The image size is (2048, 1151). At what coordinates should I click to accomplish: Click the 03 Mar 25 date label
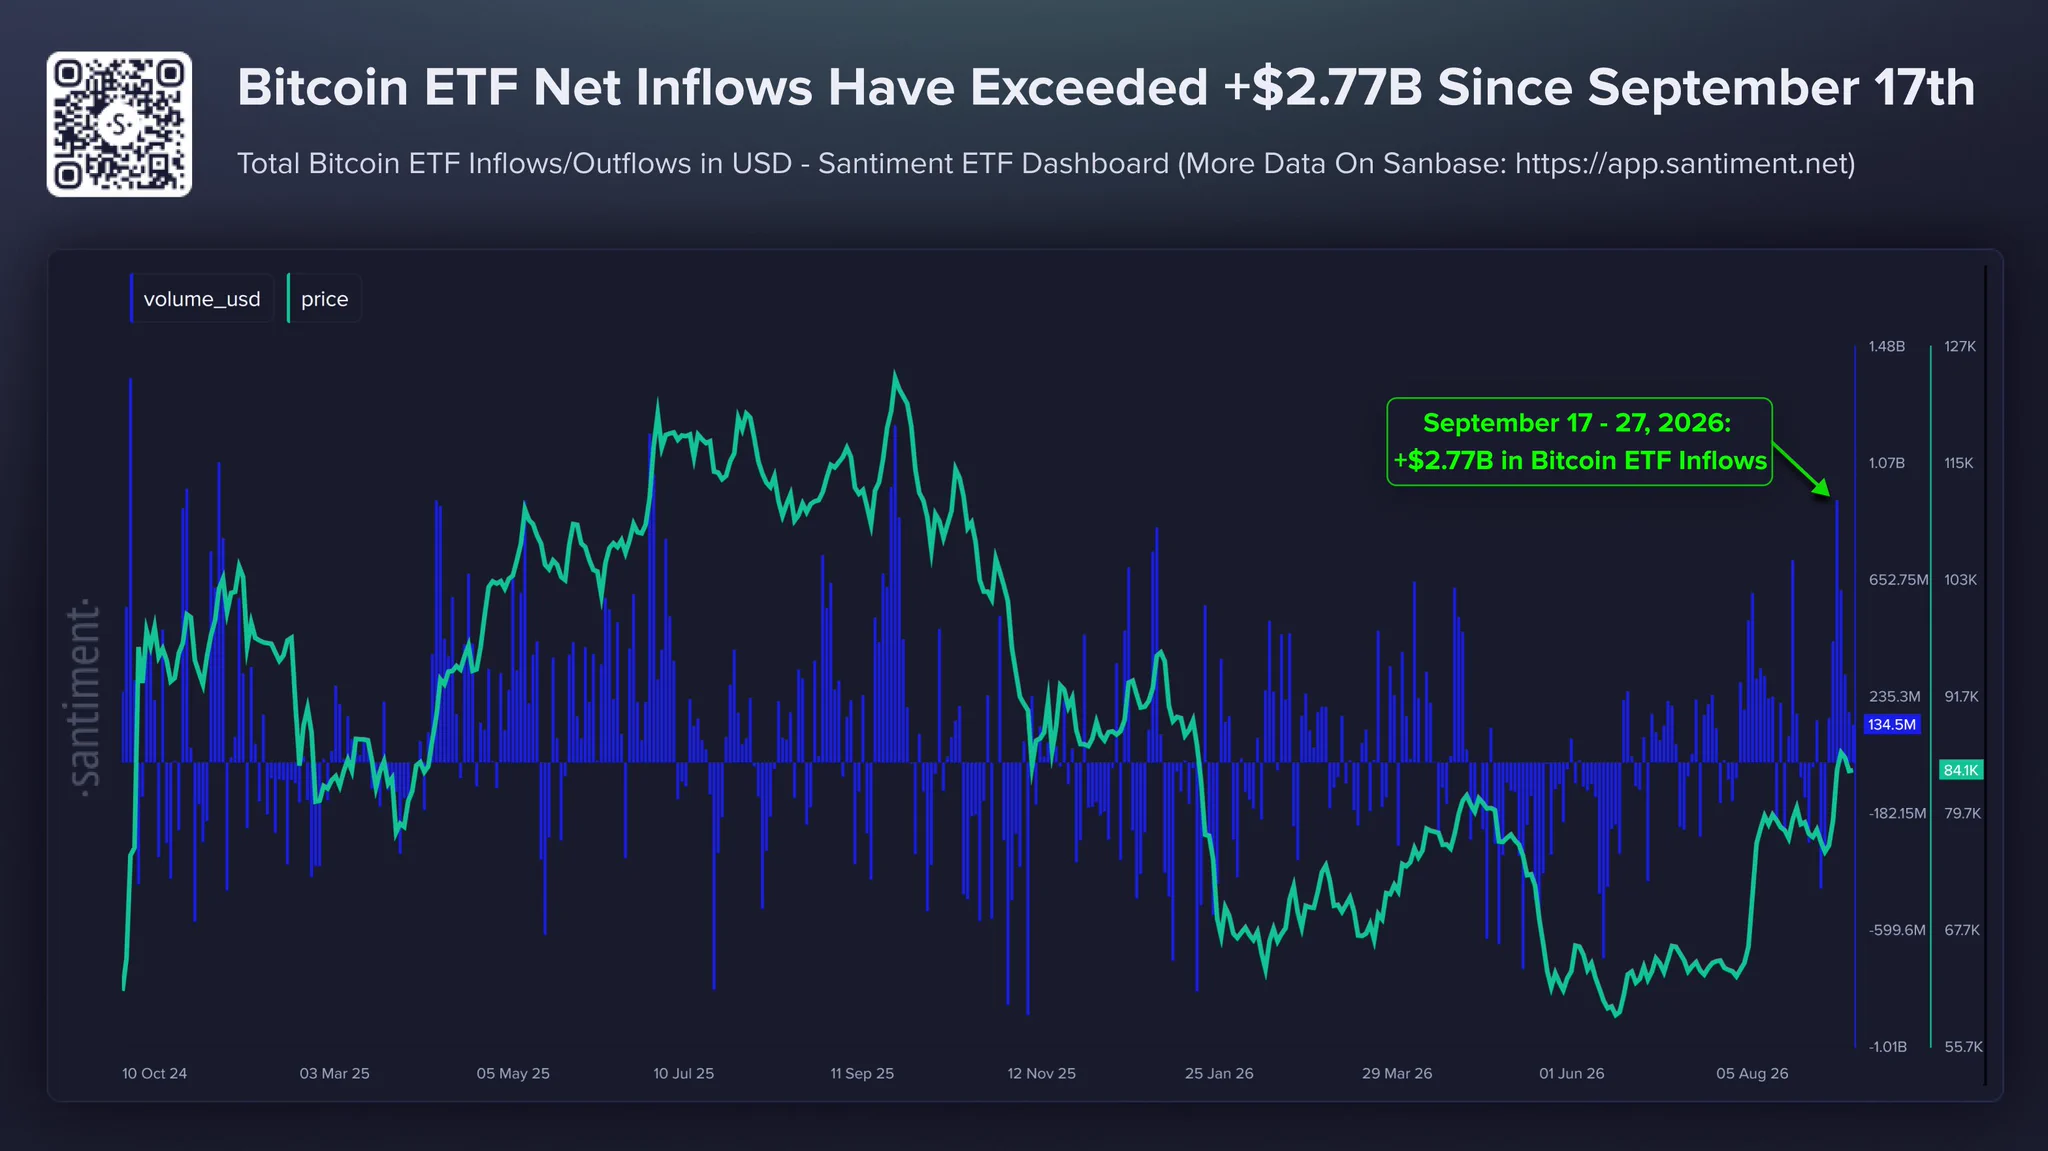[334, 1074]
